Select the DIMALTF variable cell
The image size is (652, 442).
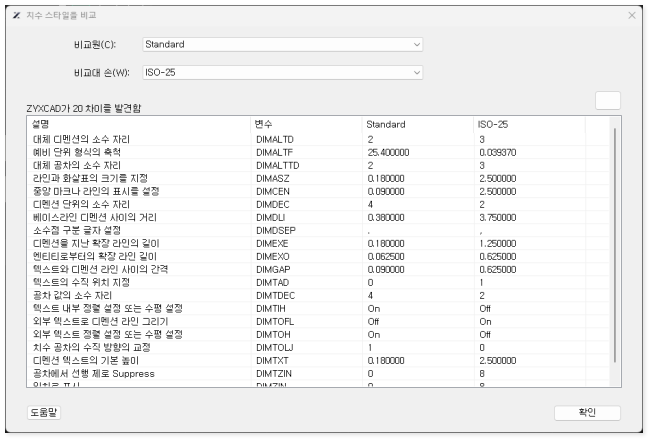click(274, 153)
